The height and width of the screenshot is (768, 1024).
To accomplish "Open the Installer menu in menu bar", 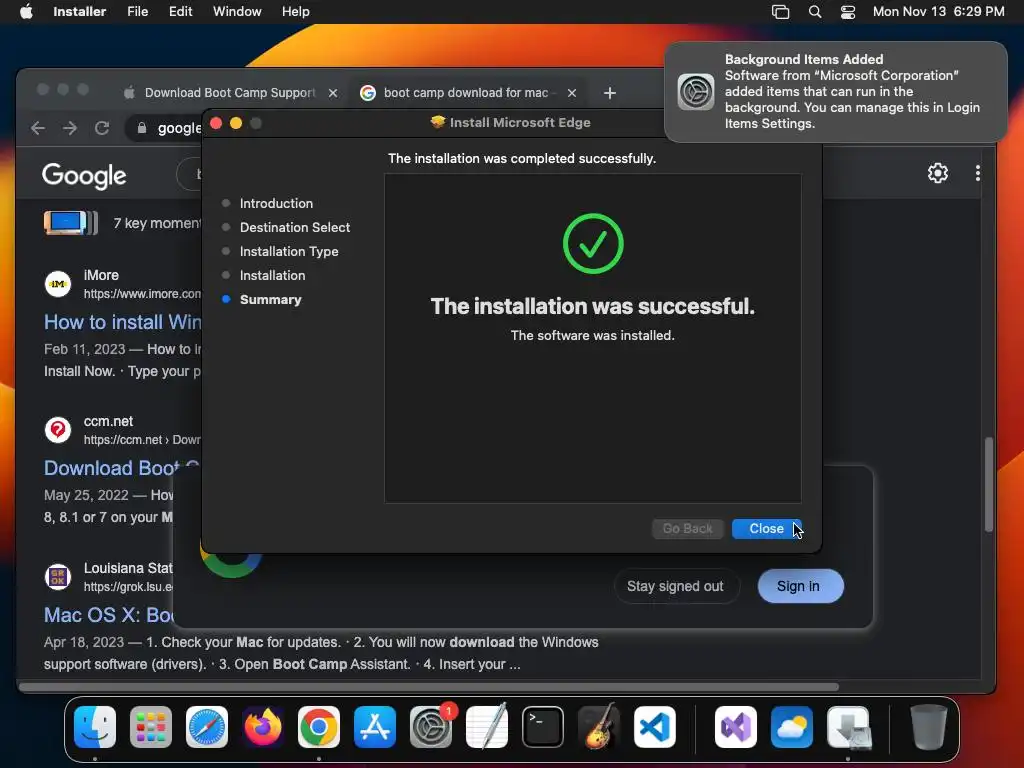I will (79, 11).
